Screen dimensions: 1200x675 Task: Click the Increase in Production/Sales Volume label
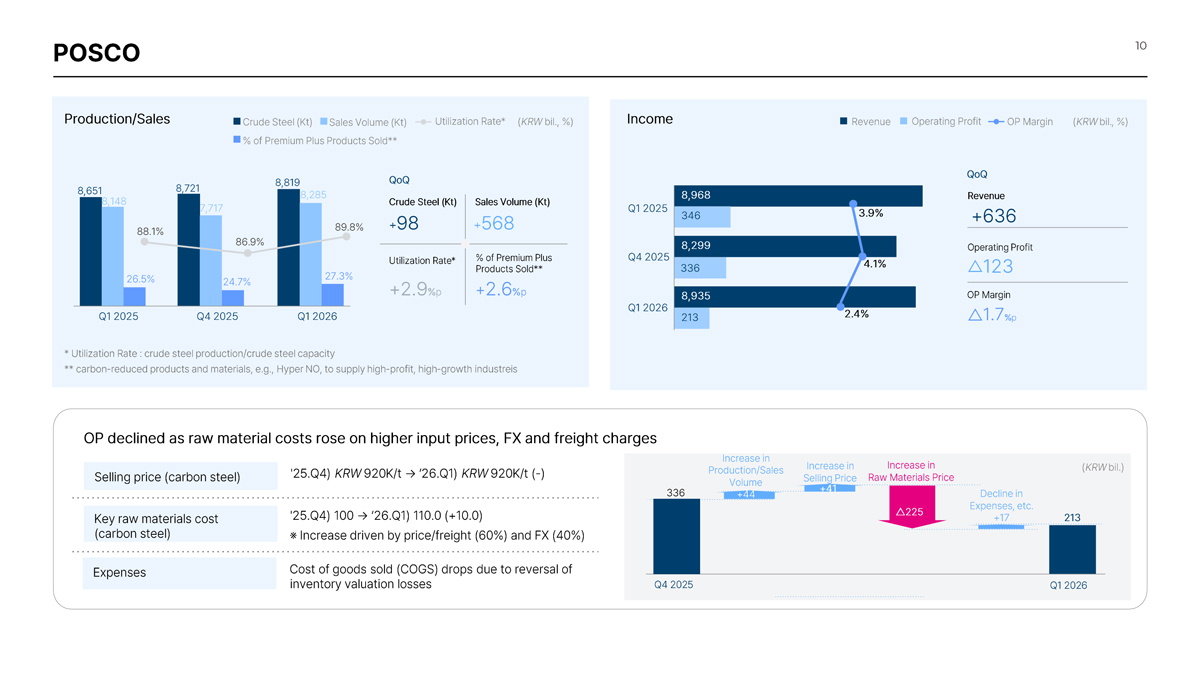(x=745, y=470)
